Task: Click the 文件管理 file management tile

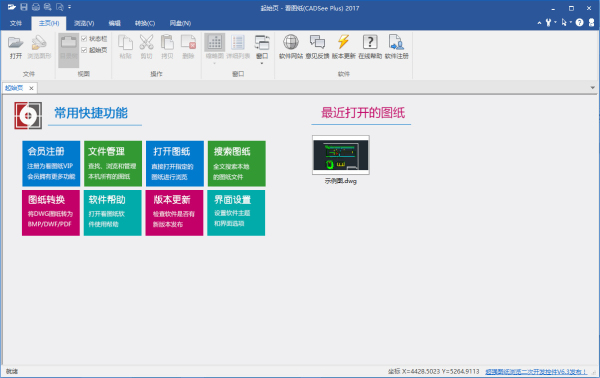Action: [113, 163]
